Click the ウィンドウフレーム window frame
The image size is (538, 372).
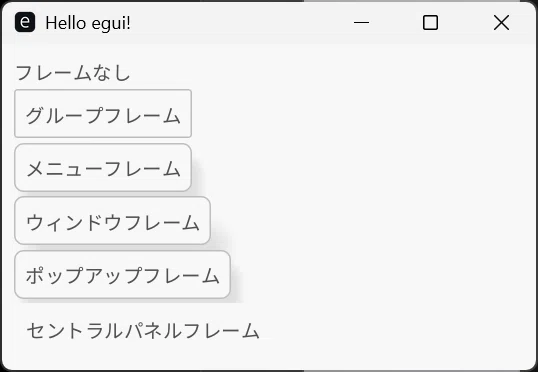(x=112, y=221)
